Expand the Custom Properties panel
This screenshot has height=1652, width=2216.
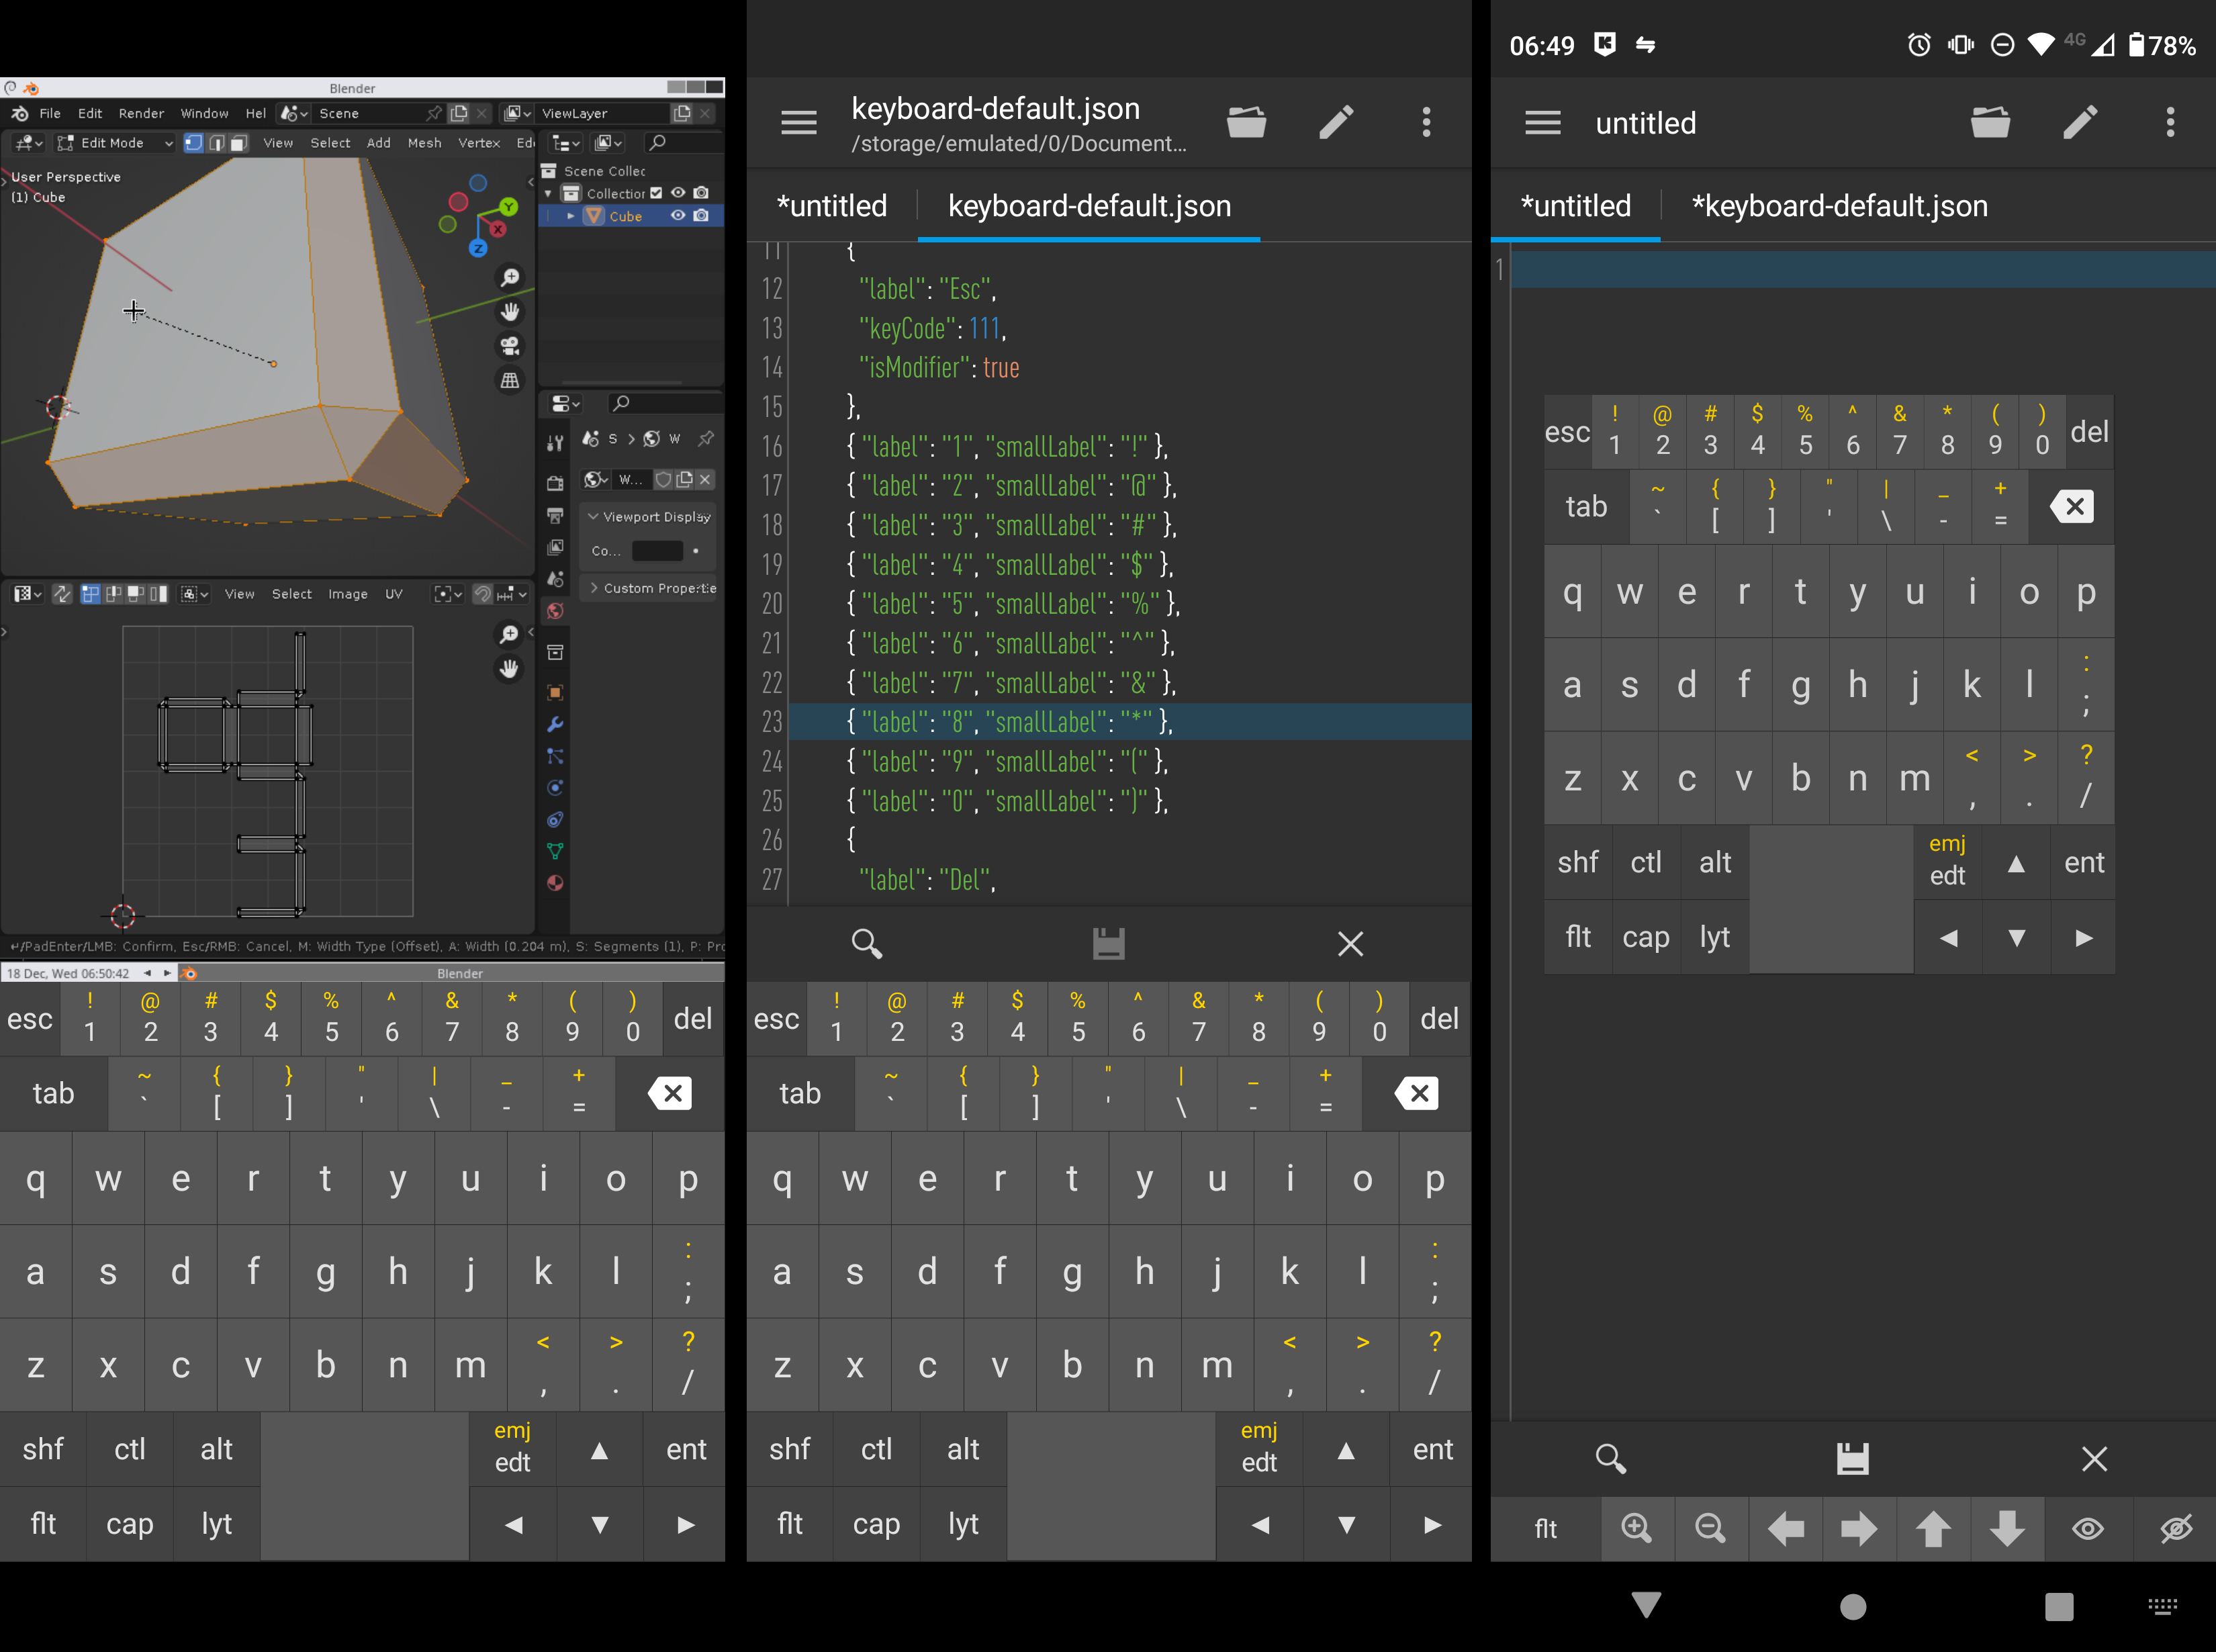(594, 588)
